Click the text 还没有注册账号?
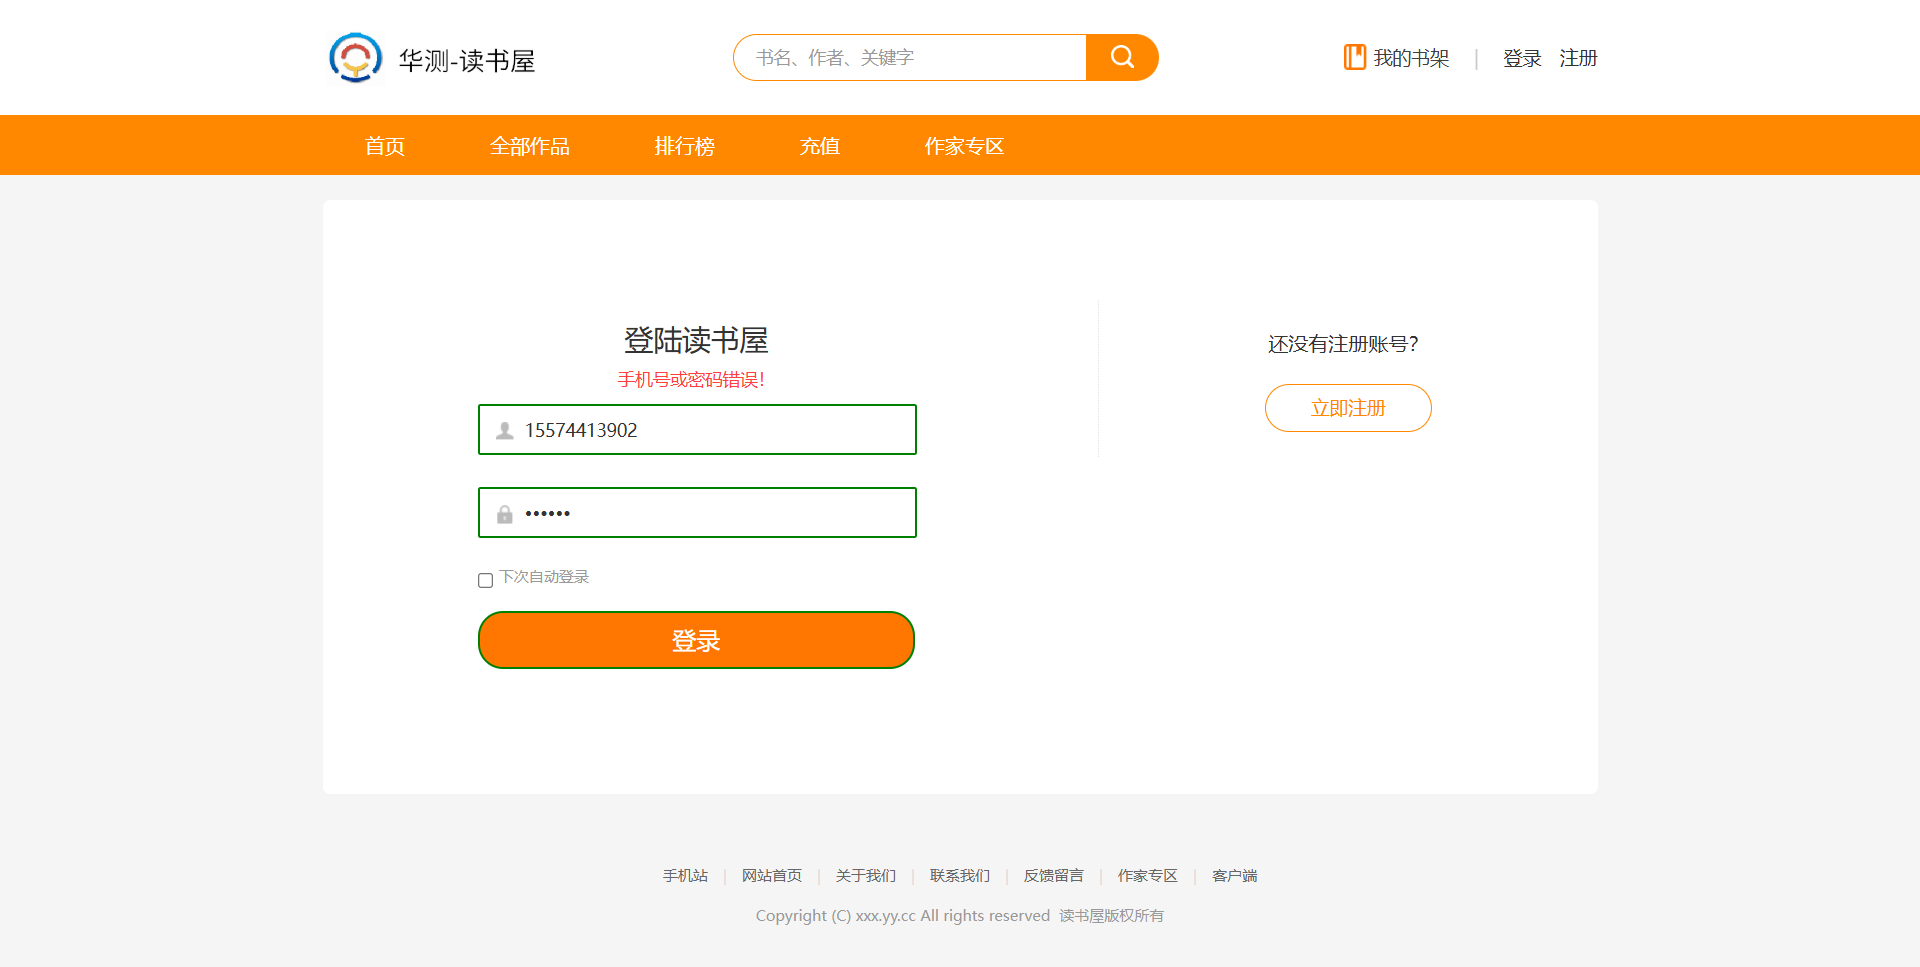This screenshot has width=1920, height=967. tap(1343, 344)
